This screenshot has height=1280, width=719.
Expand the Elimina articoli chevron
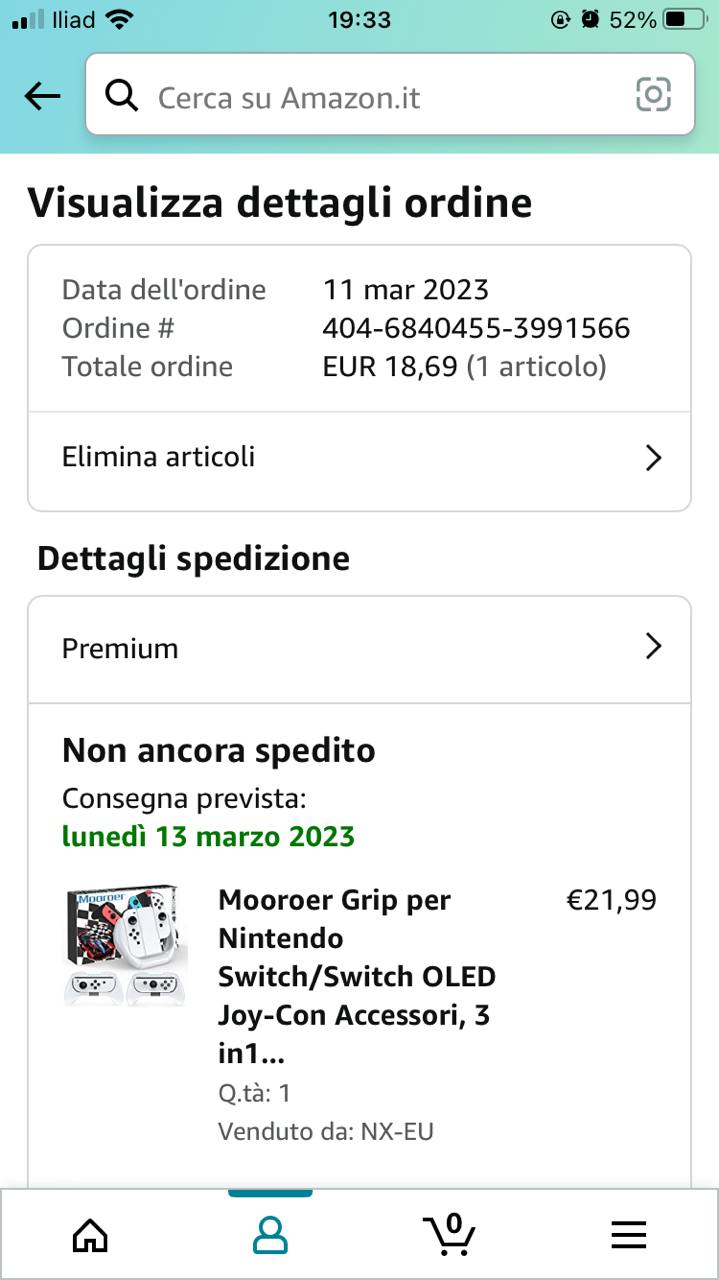click(653, 458)
